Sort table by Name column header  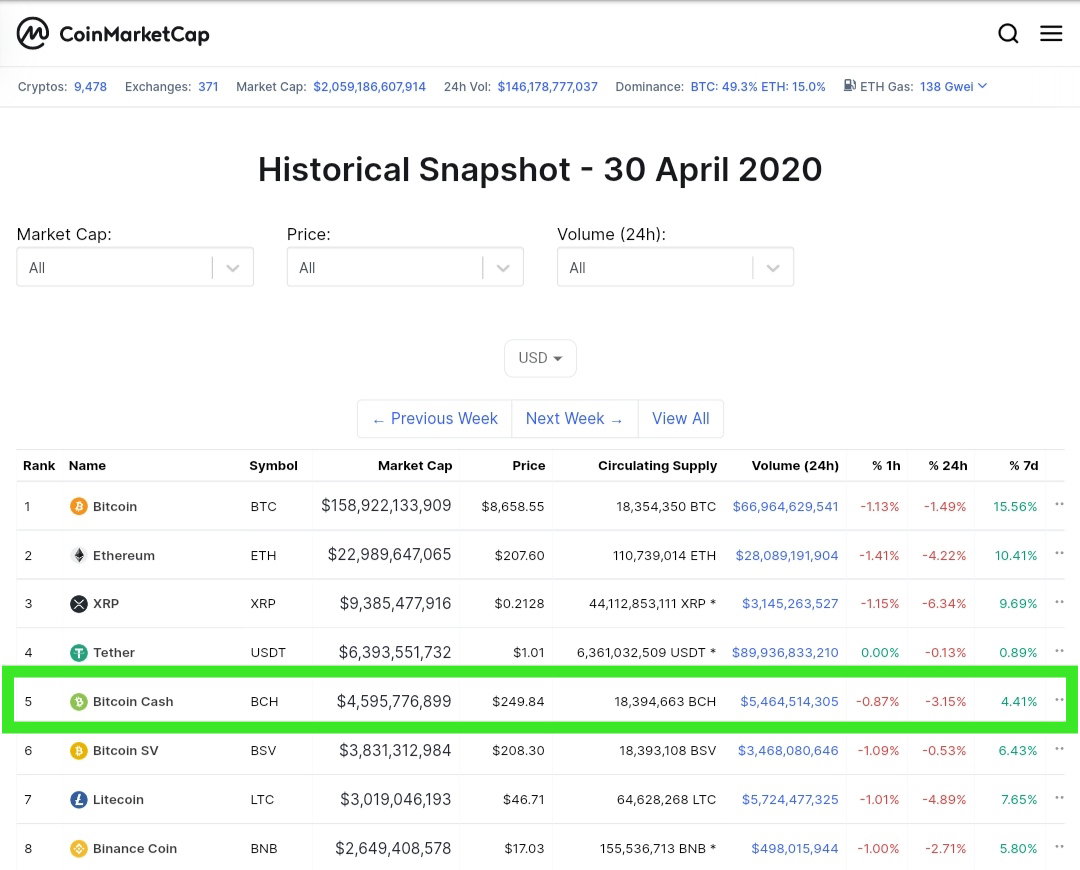[x=87, y=466]
